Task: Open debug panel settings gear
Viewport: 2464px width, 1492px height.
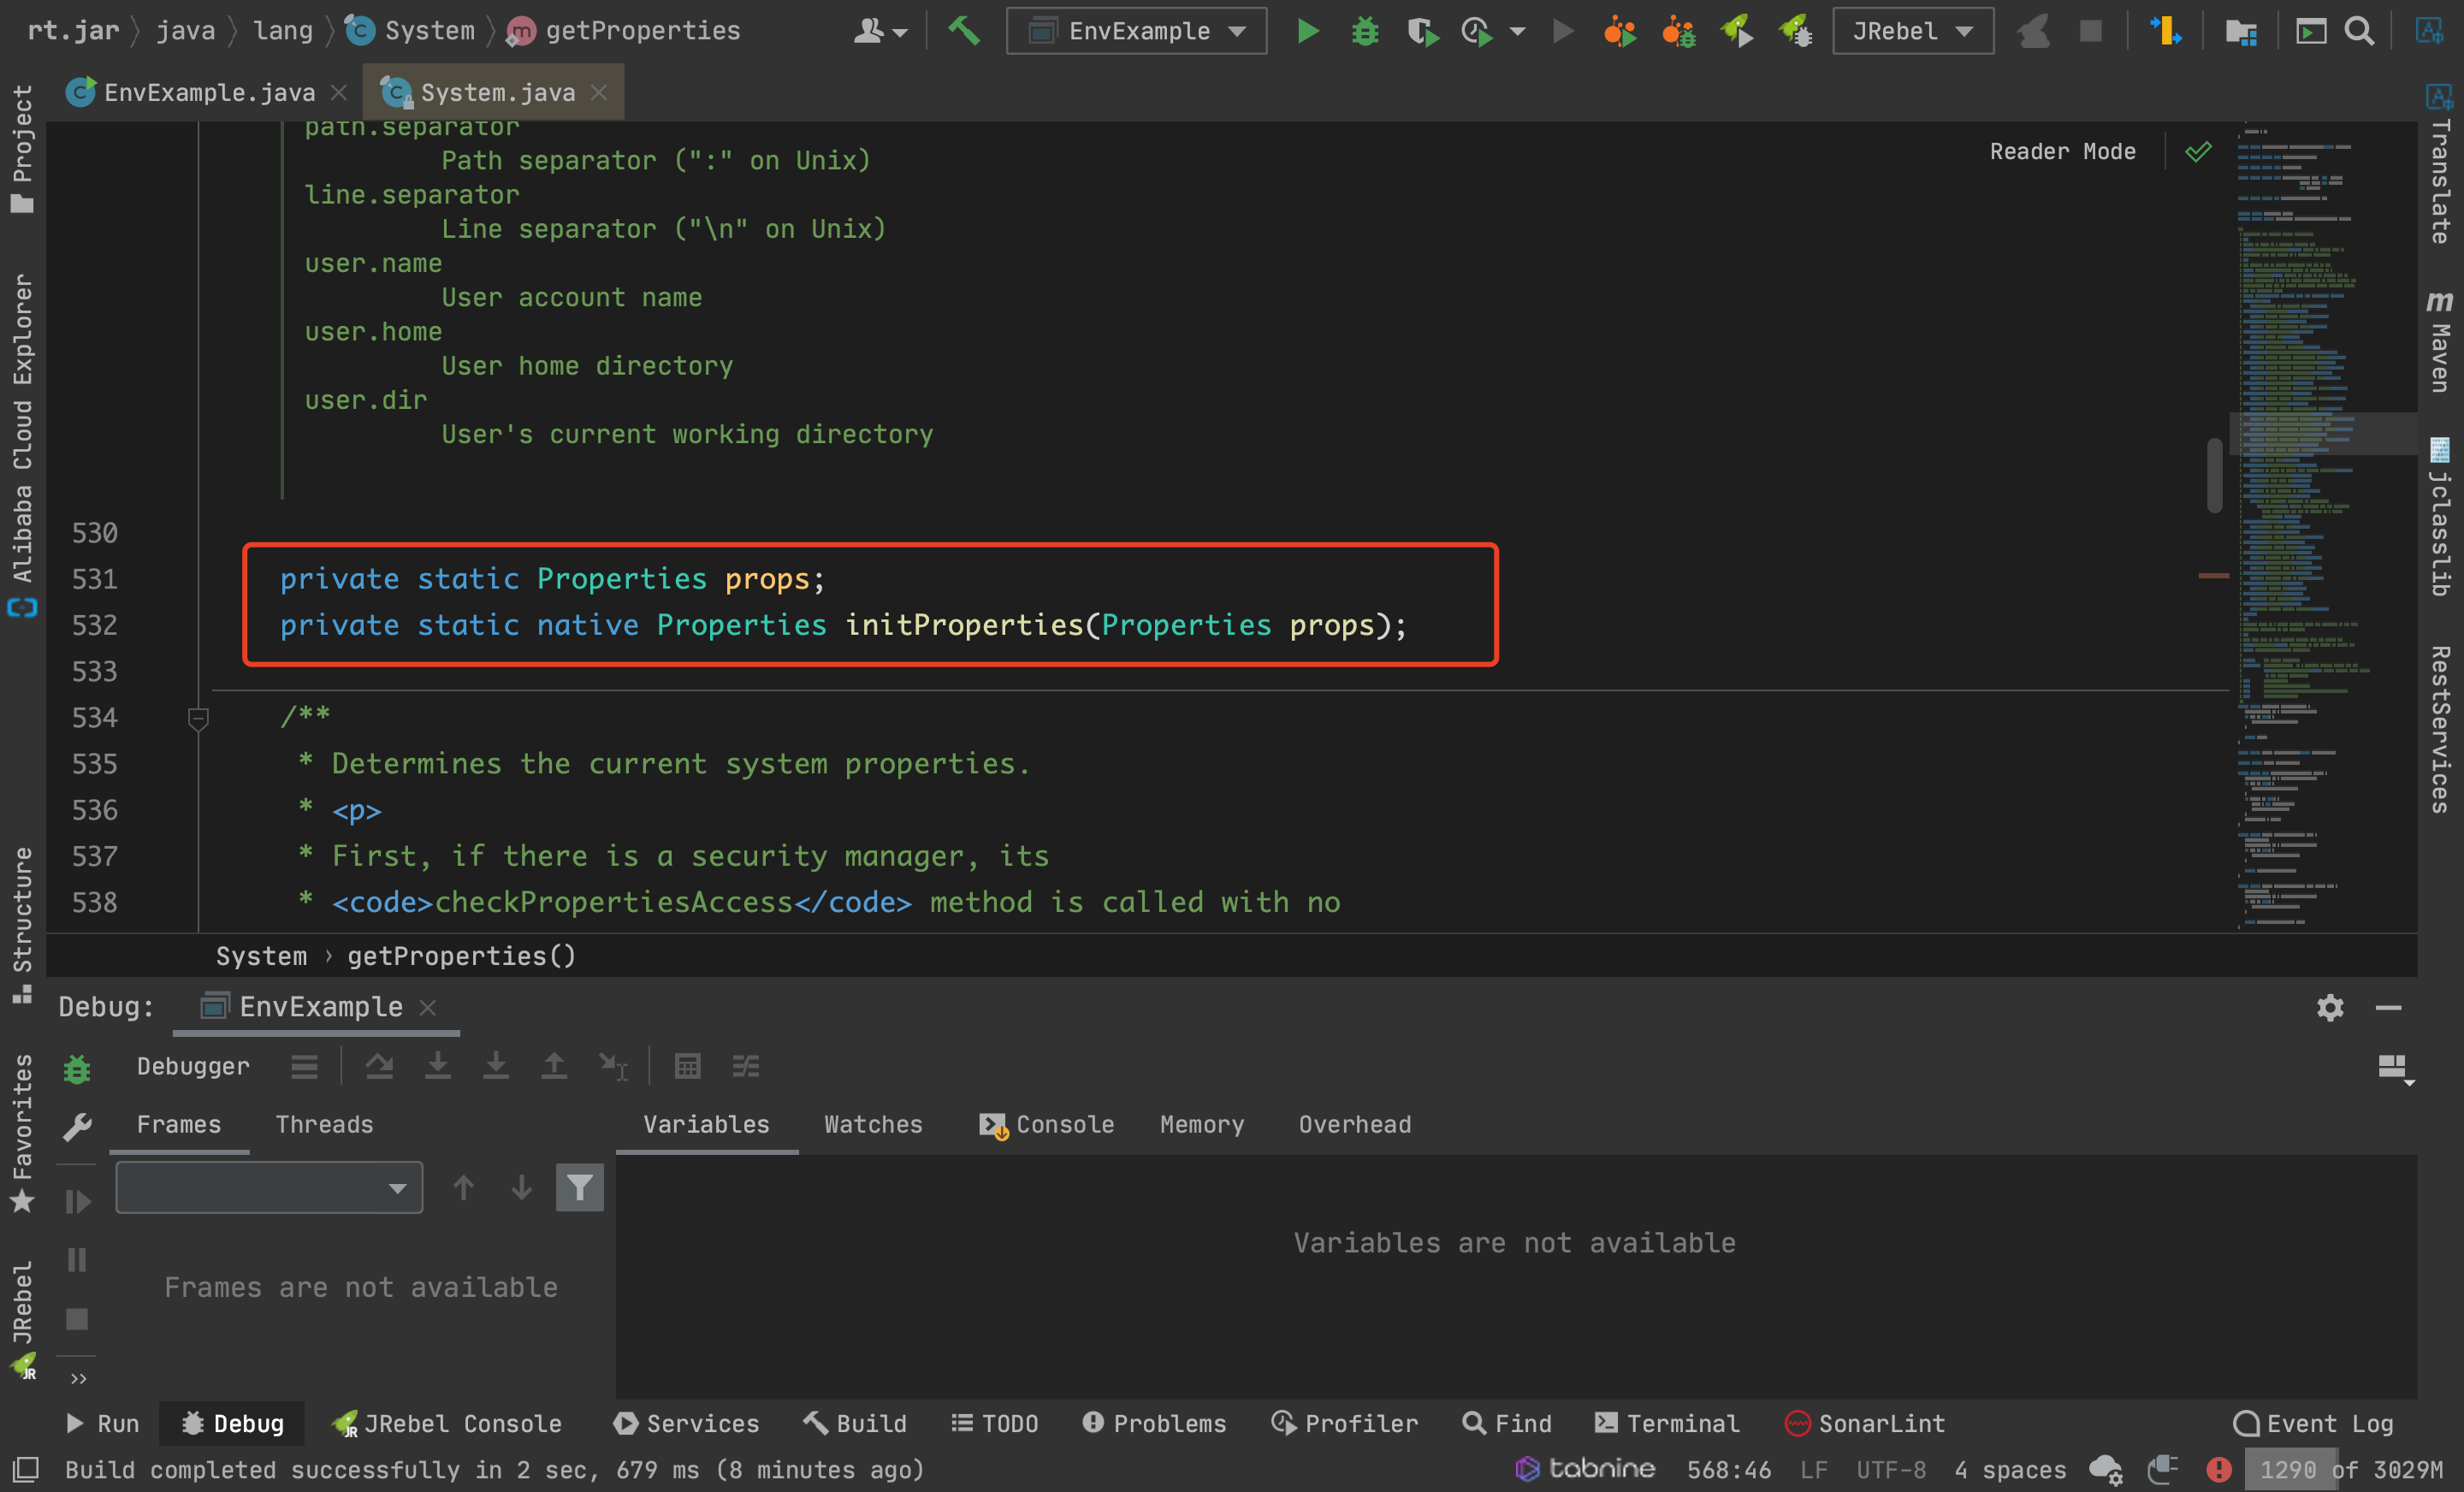Action: (x=2329, y=1007)
